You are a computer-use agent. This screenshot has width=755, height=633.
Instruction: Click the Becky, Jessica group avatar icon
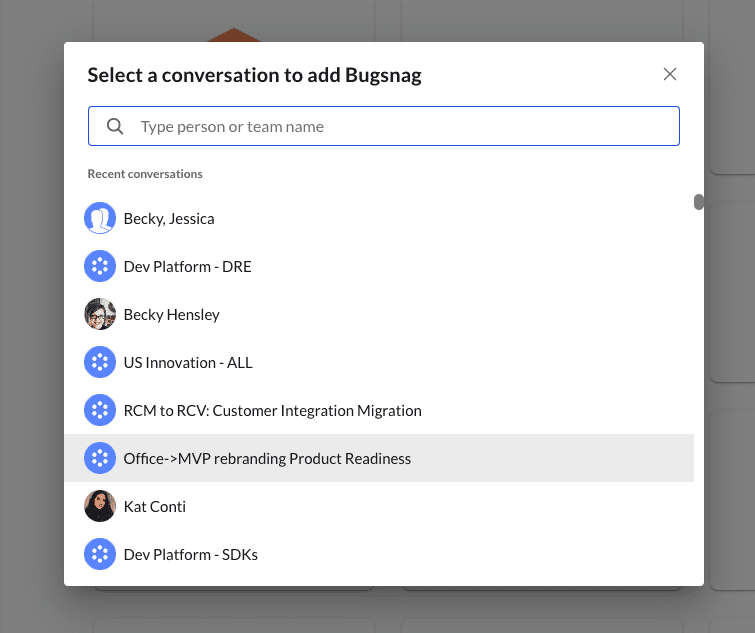click(x=100, y=218)
